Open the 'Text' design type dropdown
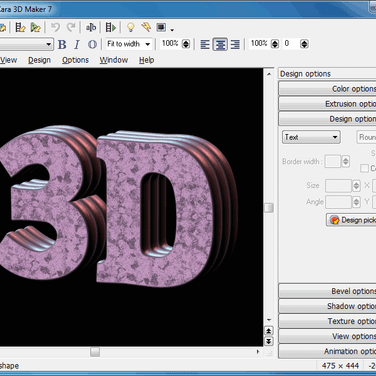The image size is (376, 376). tap(311, 137)
